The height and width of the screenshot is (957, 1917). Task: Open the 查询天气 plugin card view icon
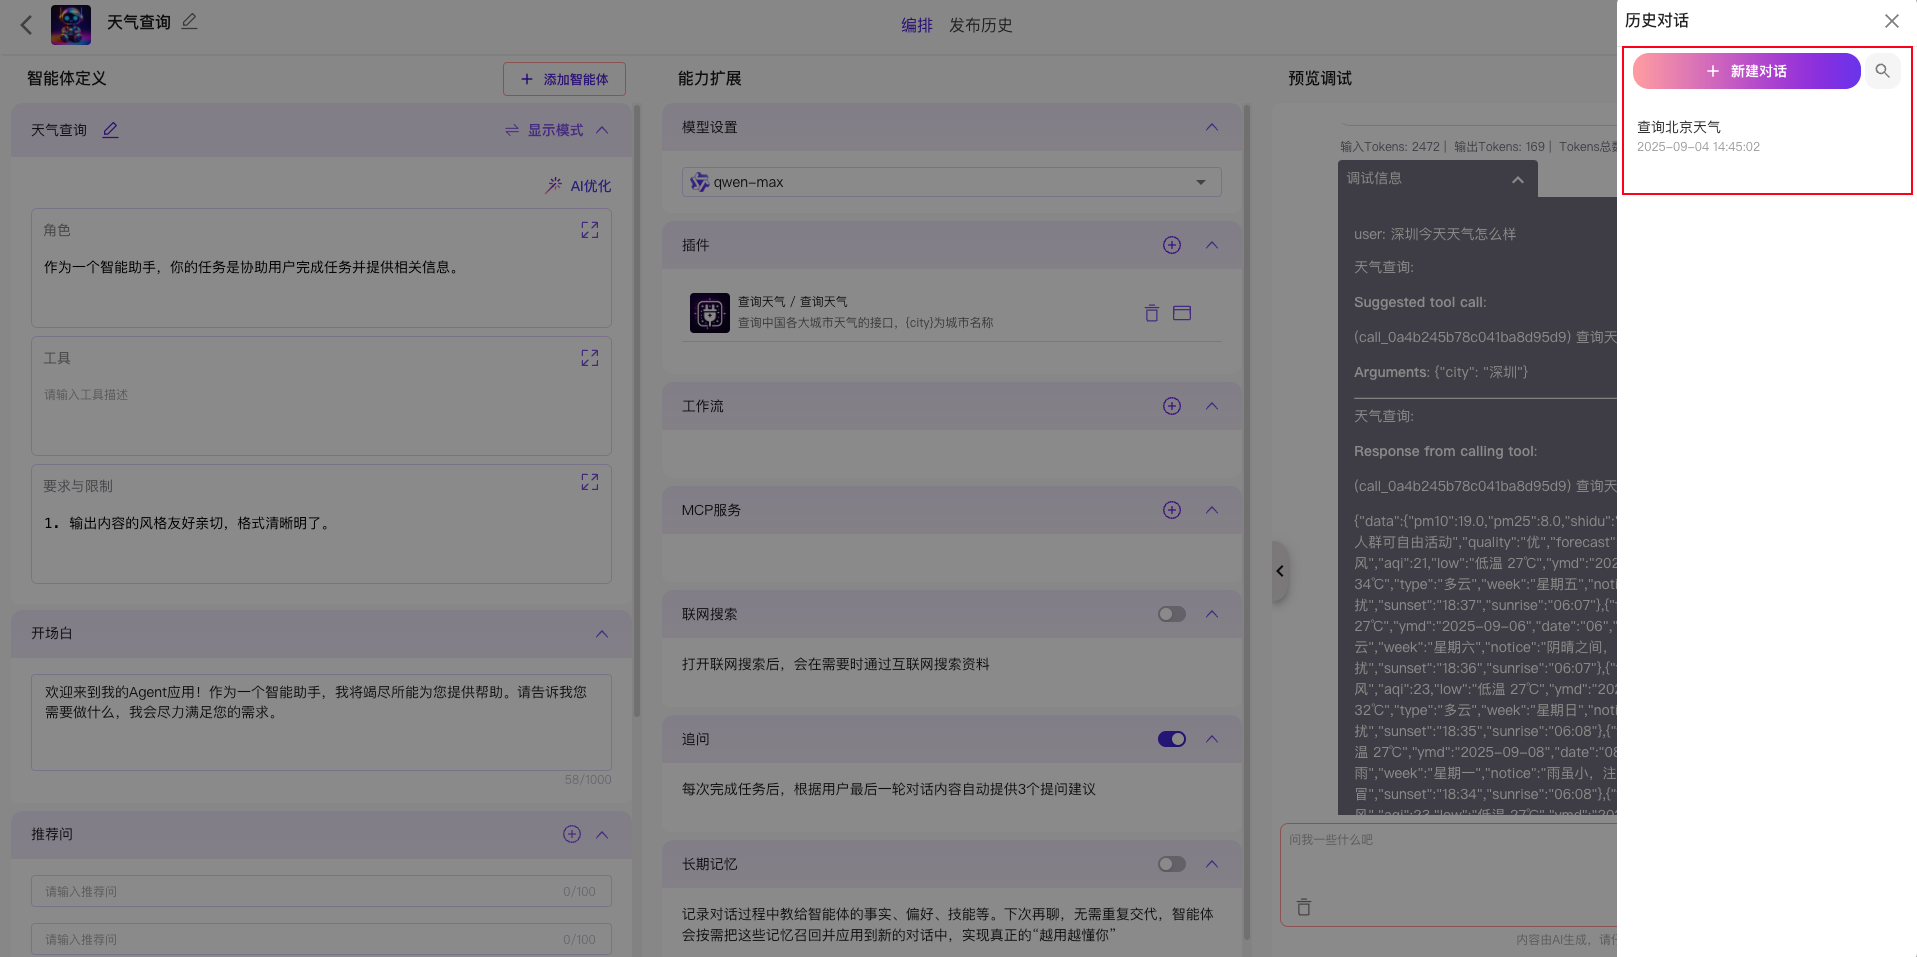[x=1182, y=313]
